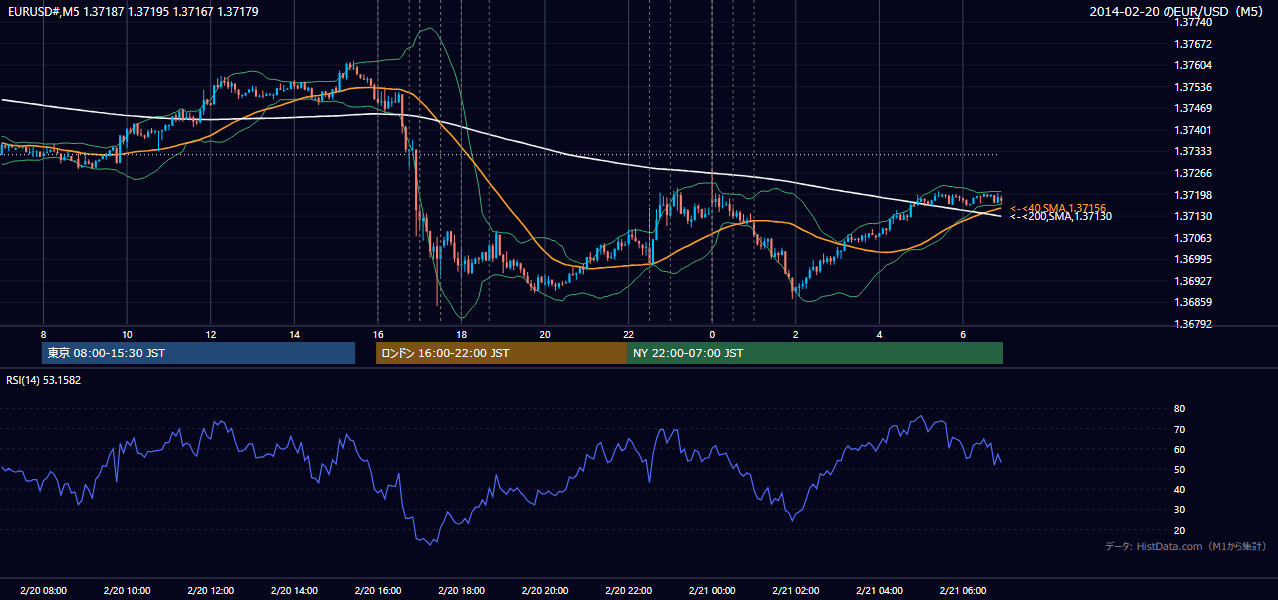Image resolution: width=1278 pixels, height=600 pixels.
Task: Click price axis label 1.37536
Action: [x=1193, y=87]
